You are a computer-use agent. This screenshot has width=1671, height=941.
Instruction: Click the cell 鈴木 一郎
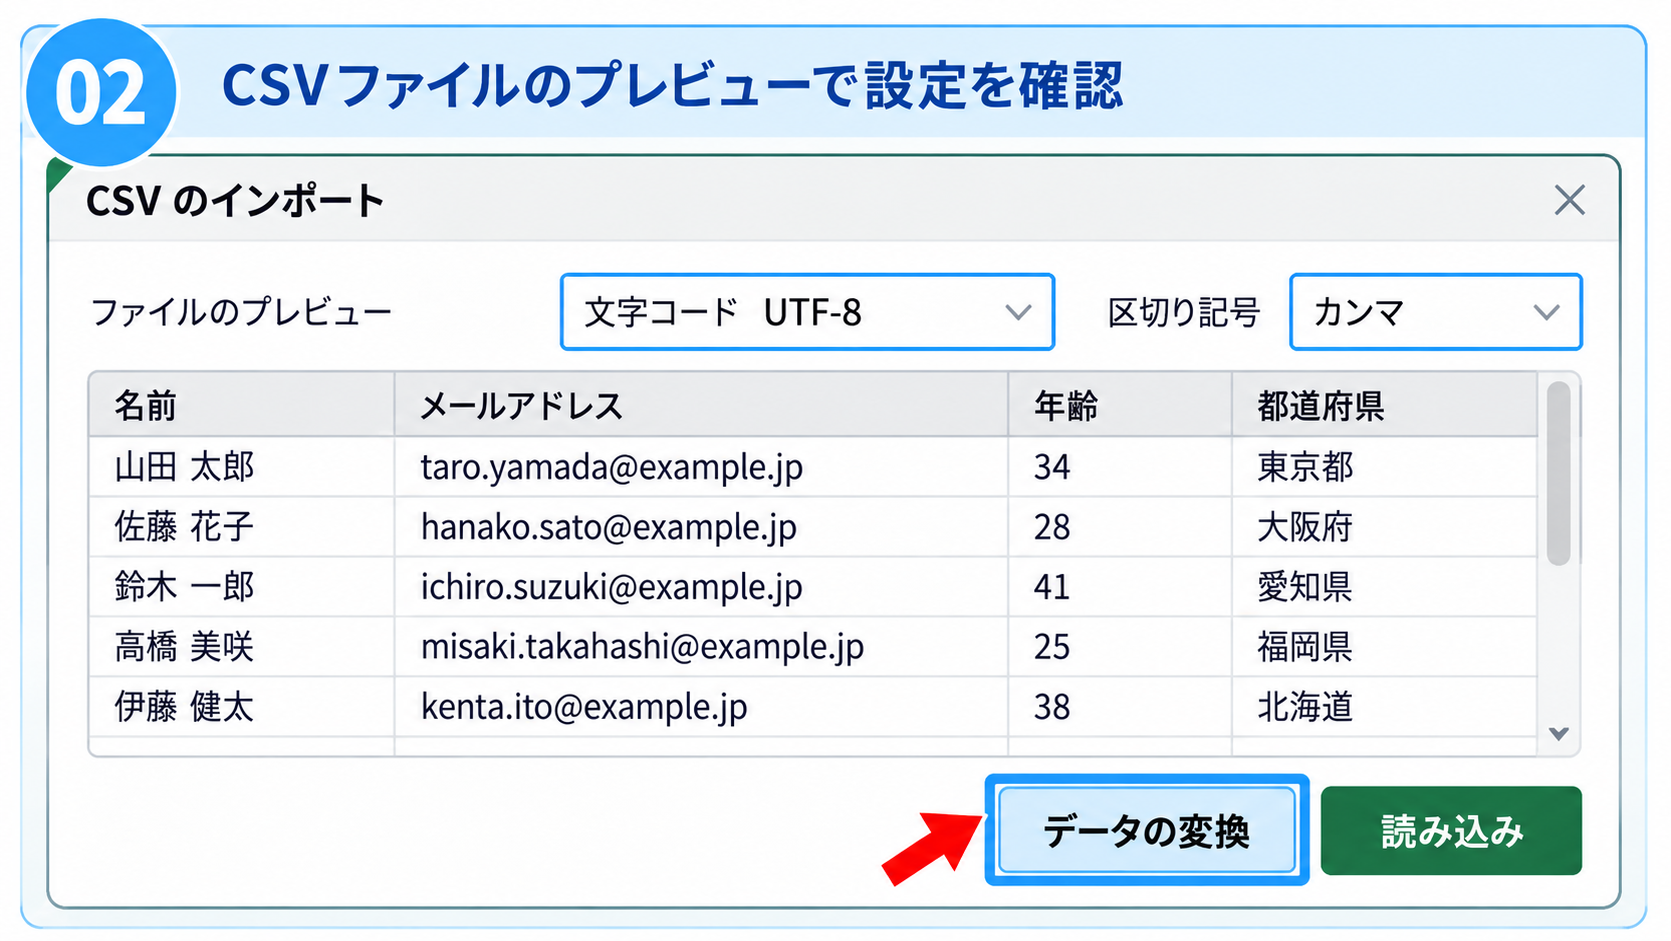(x=241, y=587)
